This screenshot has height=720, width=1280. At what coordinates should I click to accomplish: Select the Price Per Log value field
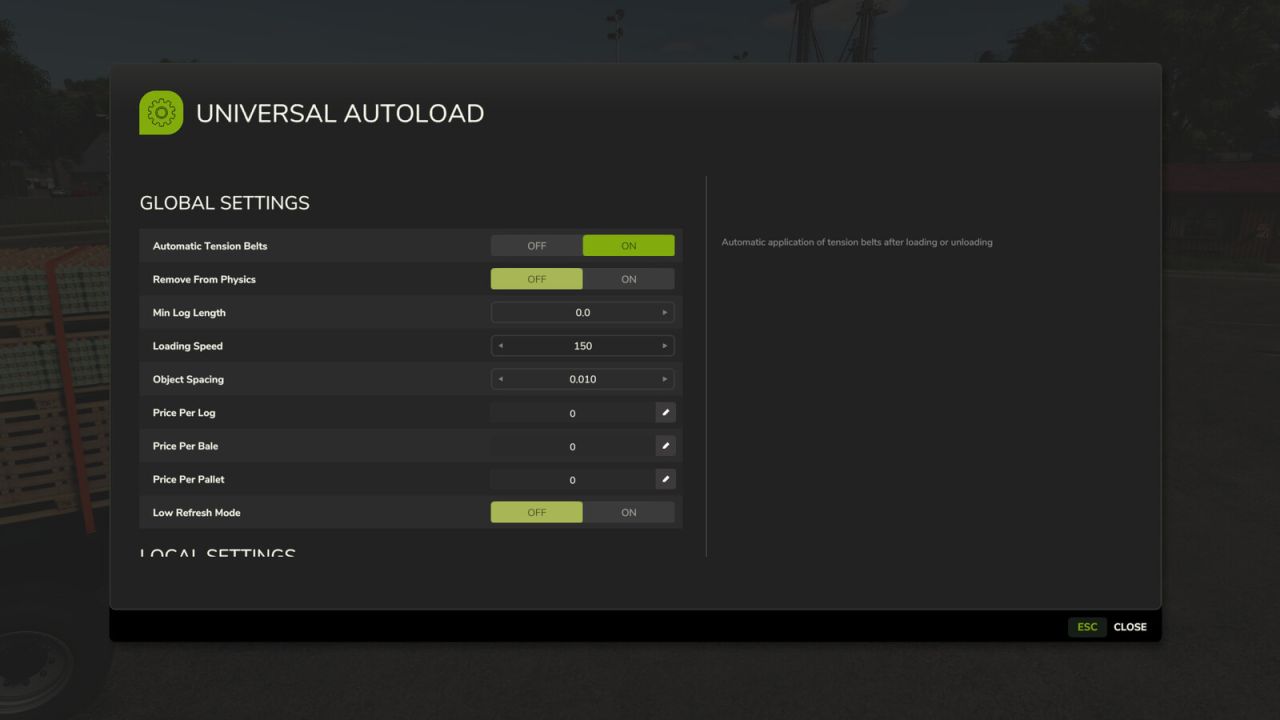pos(572,412)
